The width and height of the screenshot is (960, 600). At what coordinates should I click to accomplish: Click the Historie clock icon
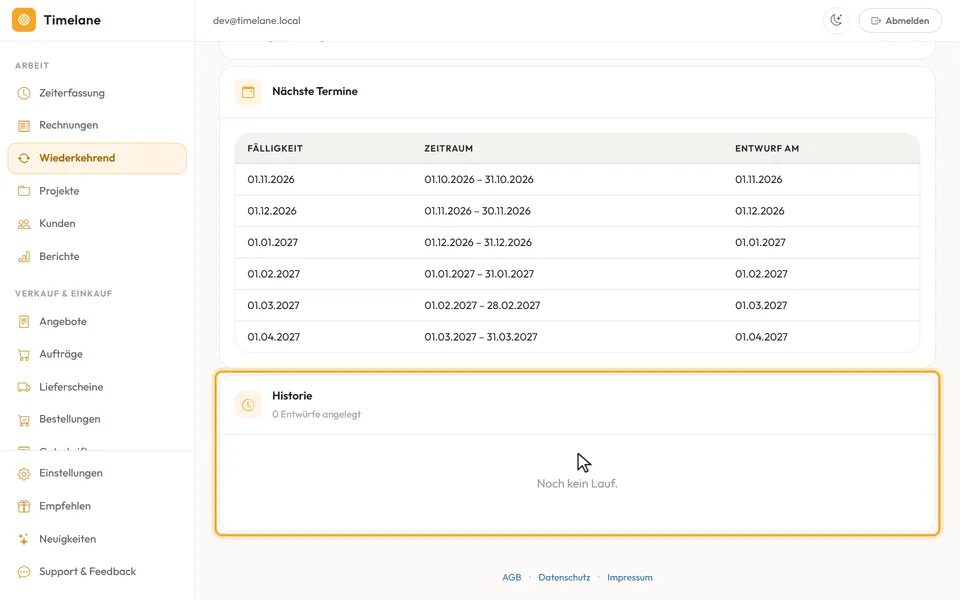(x=248, y=405)
